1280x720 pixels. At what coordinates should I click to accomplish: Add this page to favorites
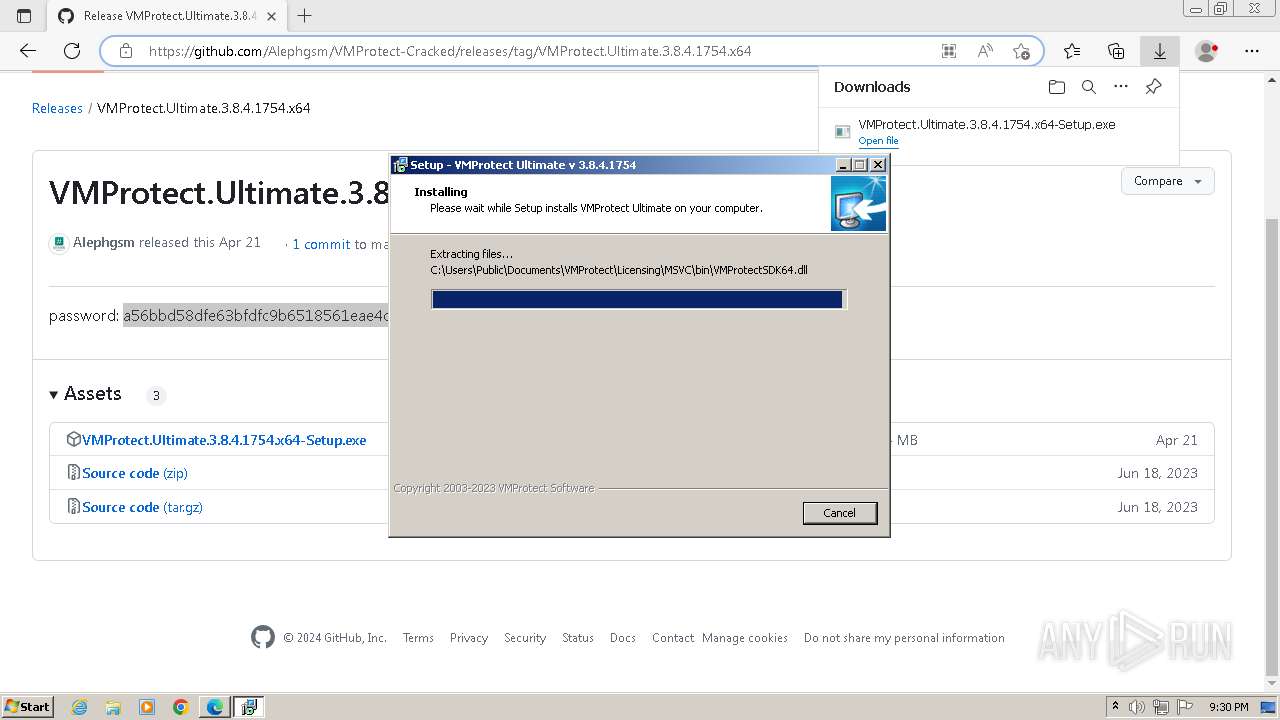coord(1021,51)
